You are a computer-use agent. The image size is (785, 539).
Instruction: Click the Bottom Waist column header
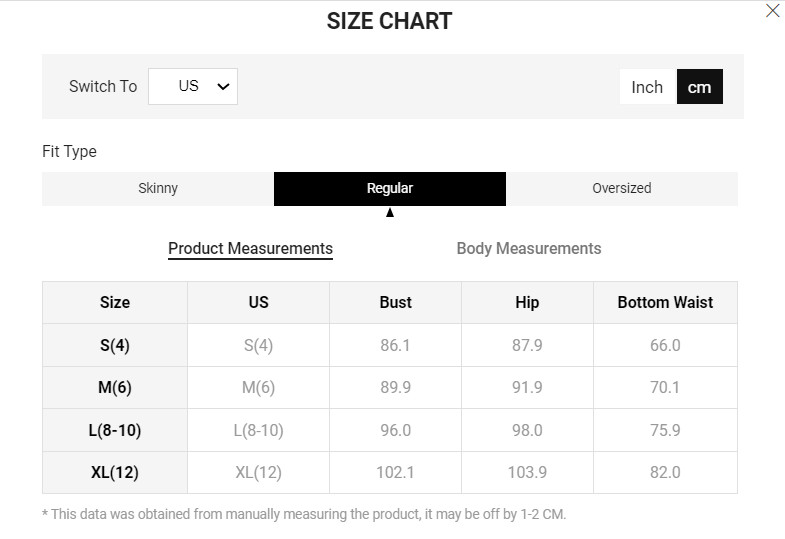(x=665, y=302)
